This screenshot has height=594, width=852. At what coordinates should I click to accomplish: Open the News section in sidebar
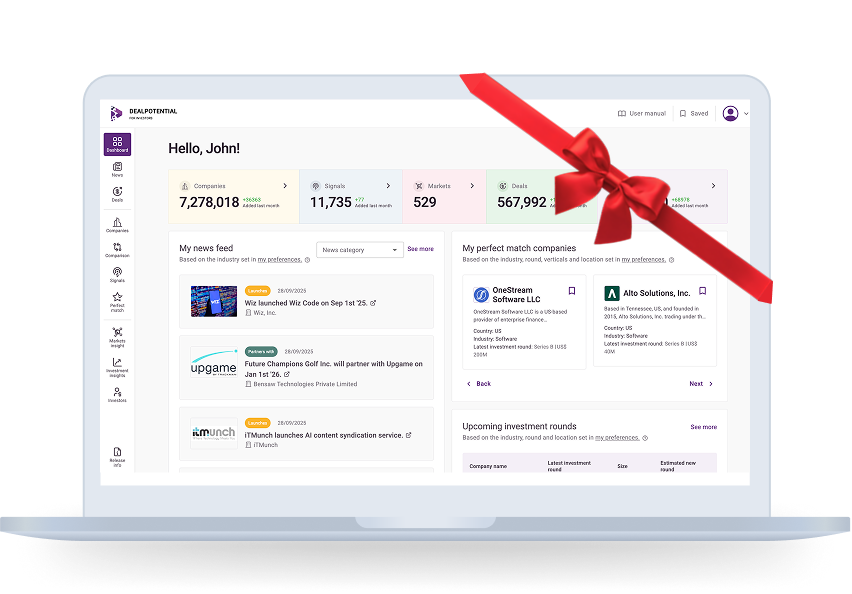click(x=117, y=169)
